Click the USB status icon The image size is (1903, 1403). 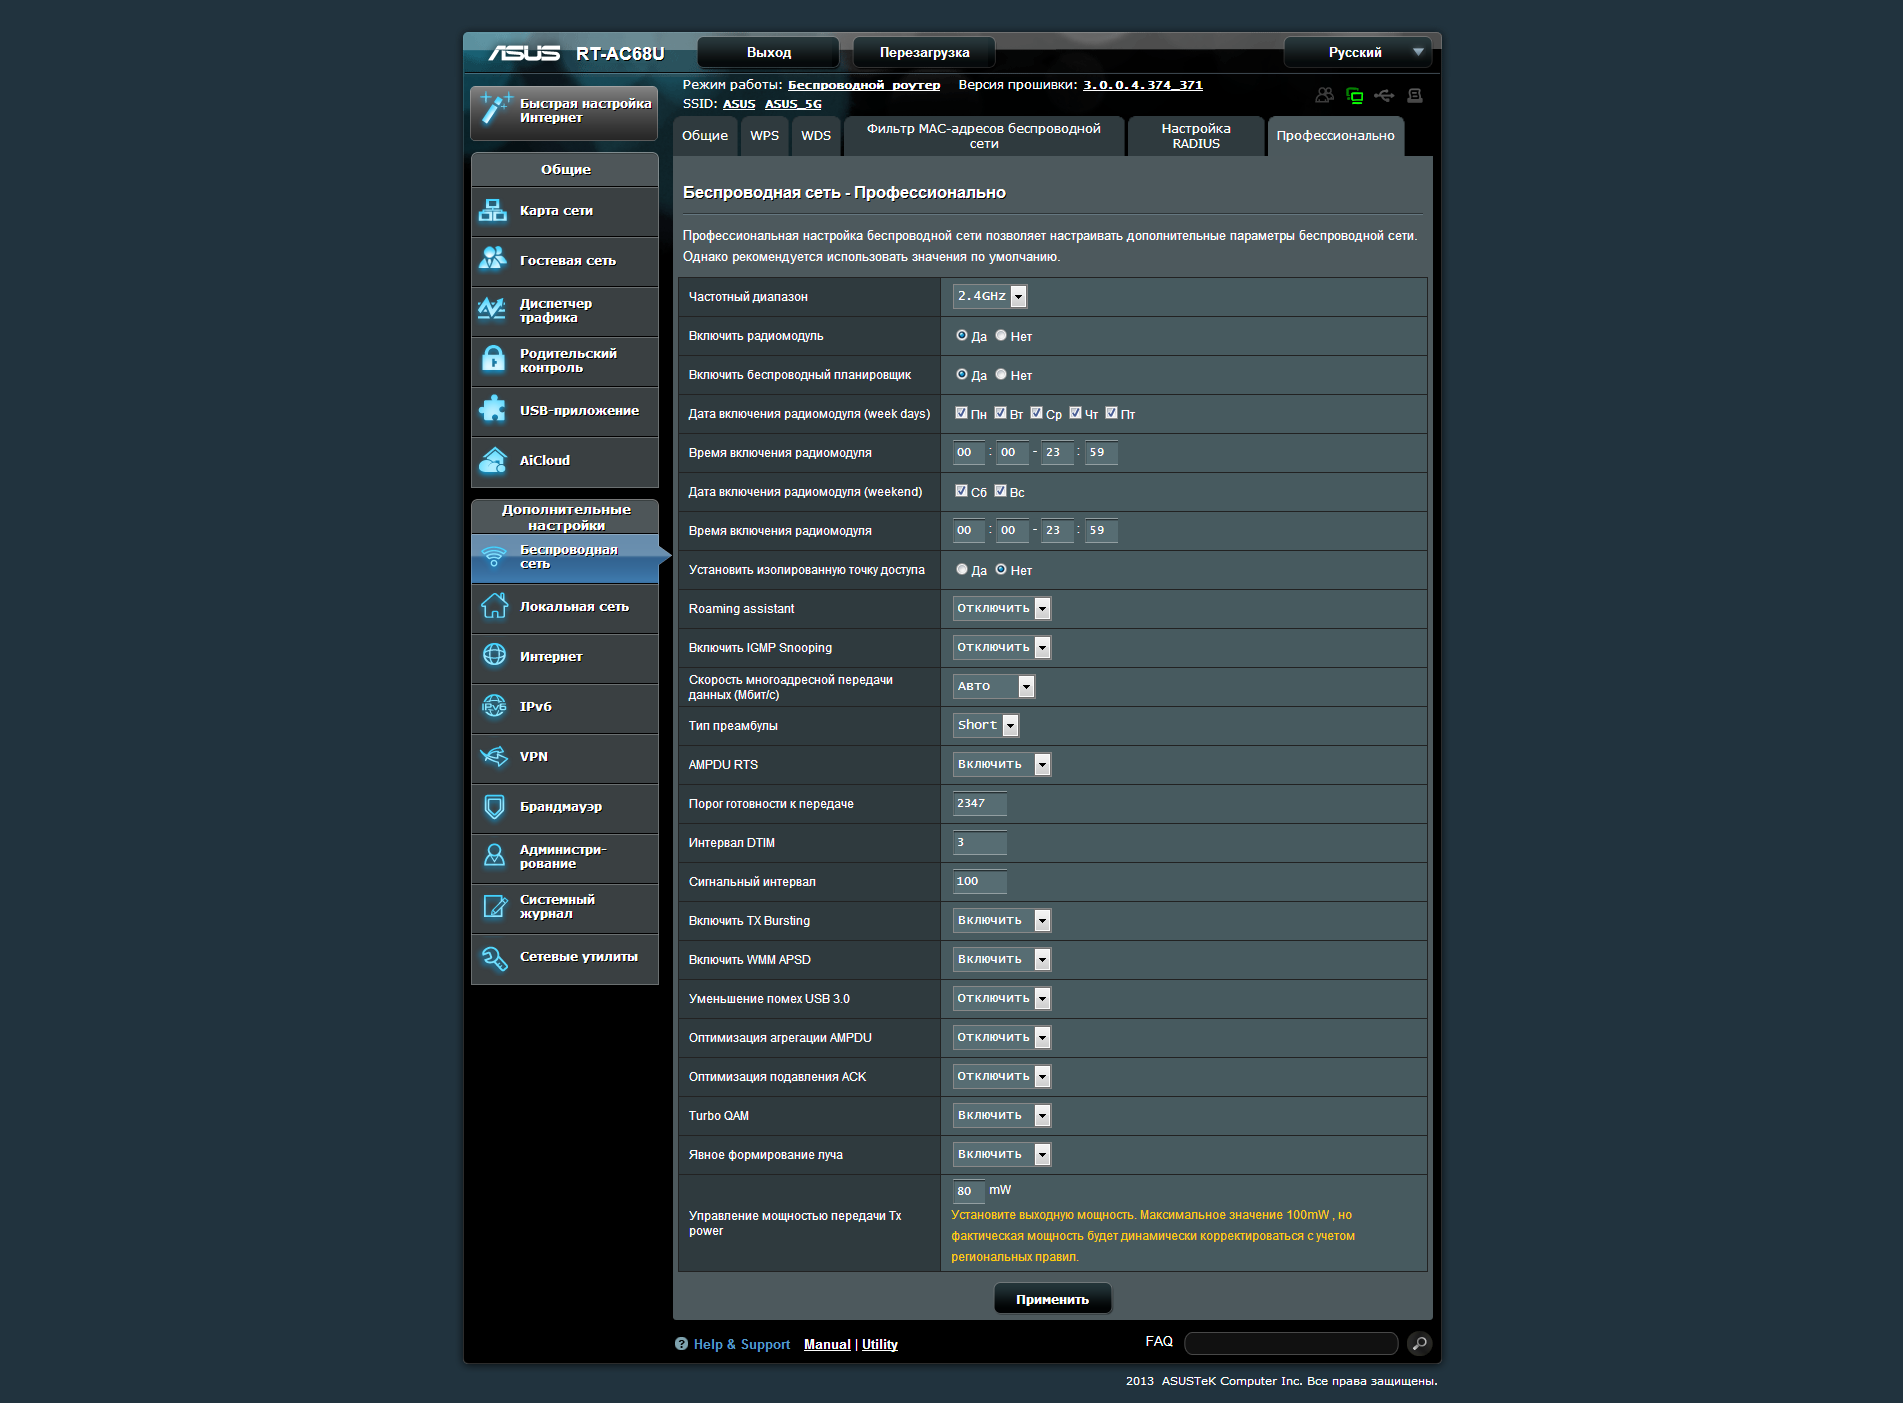coord(1384,95)
